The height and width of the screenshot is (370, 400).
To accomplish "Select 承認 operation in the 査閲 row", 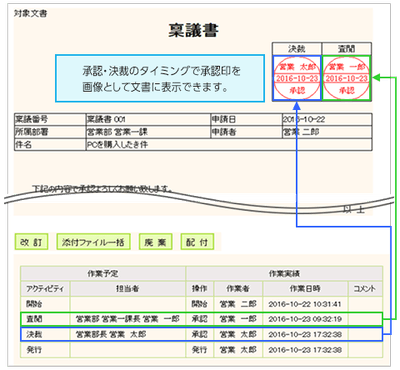I will point(200,319).
